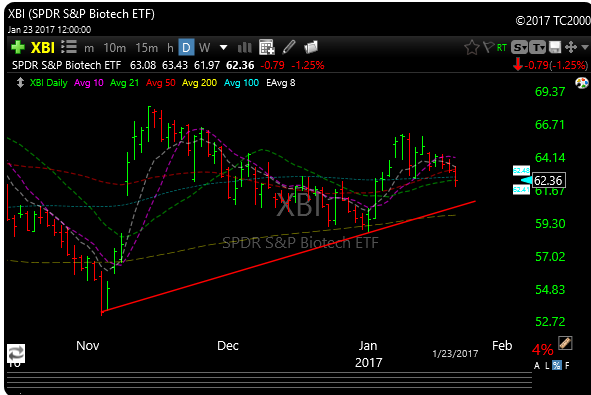Viewport: 591px width, 395px height.
Task: Click the flag icon in toolbar
Action: pyautogui.click(x=488, y=47)
